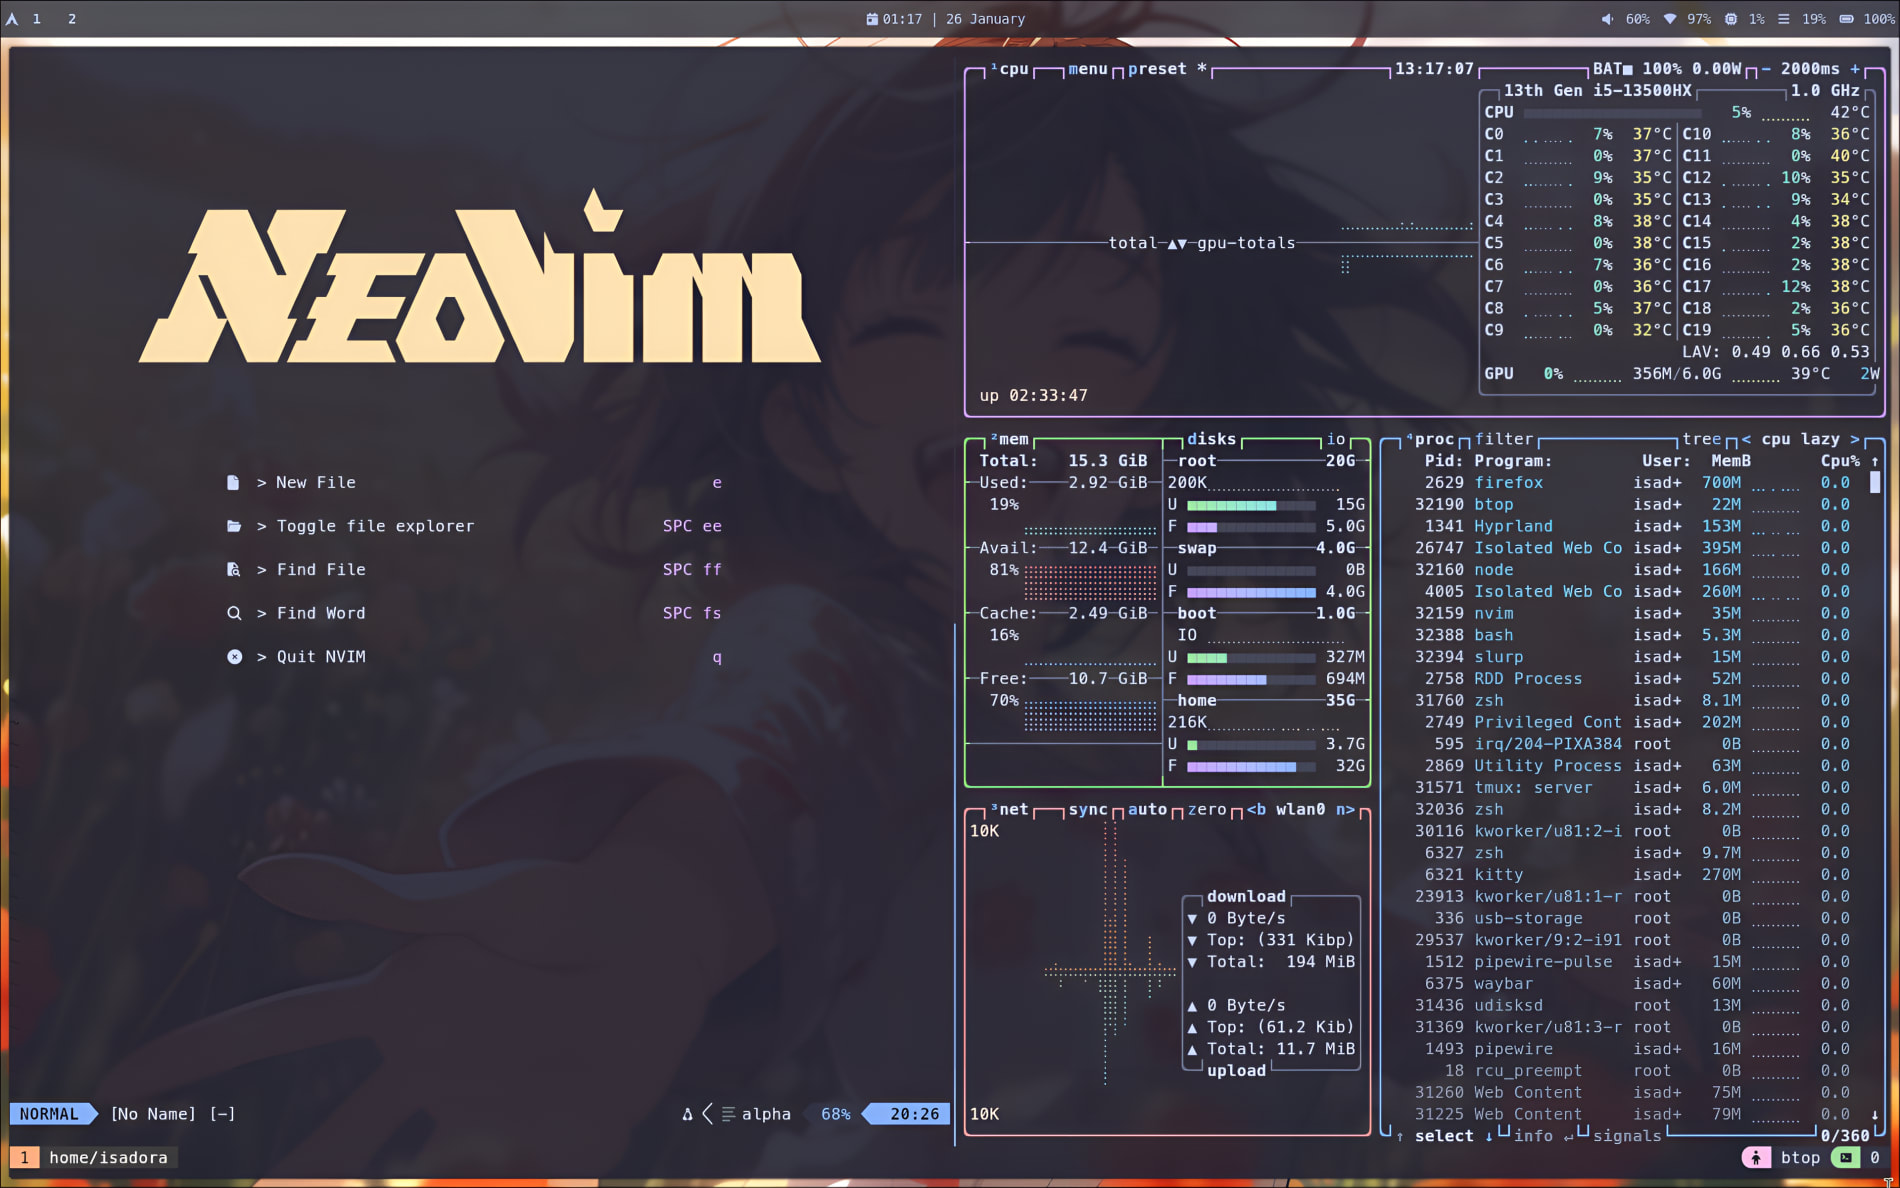This screenshot has width=1900, height=1188.
Task: Click the Toggle file explorer folder icon
Action: 233,526
